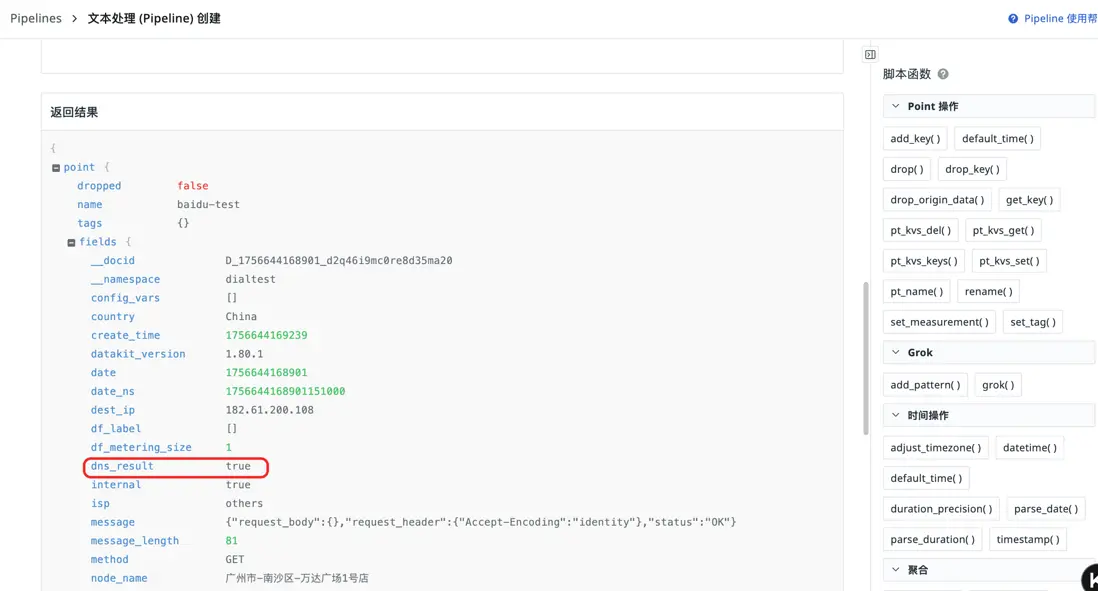Insert the duration_precision() function
The image size is (1098, 591).
[x=941, y=509]
